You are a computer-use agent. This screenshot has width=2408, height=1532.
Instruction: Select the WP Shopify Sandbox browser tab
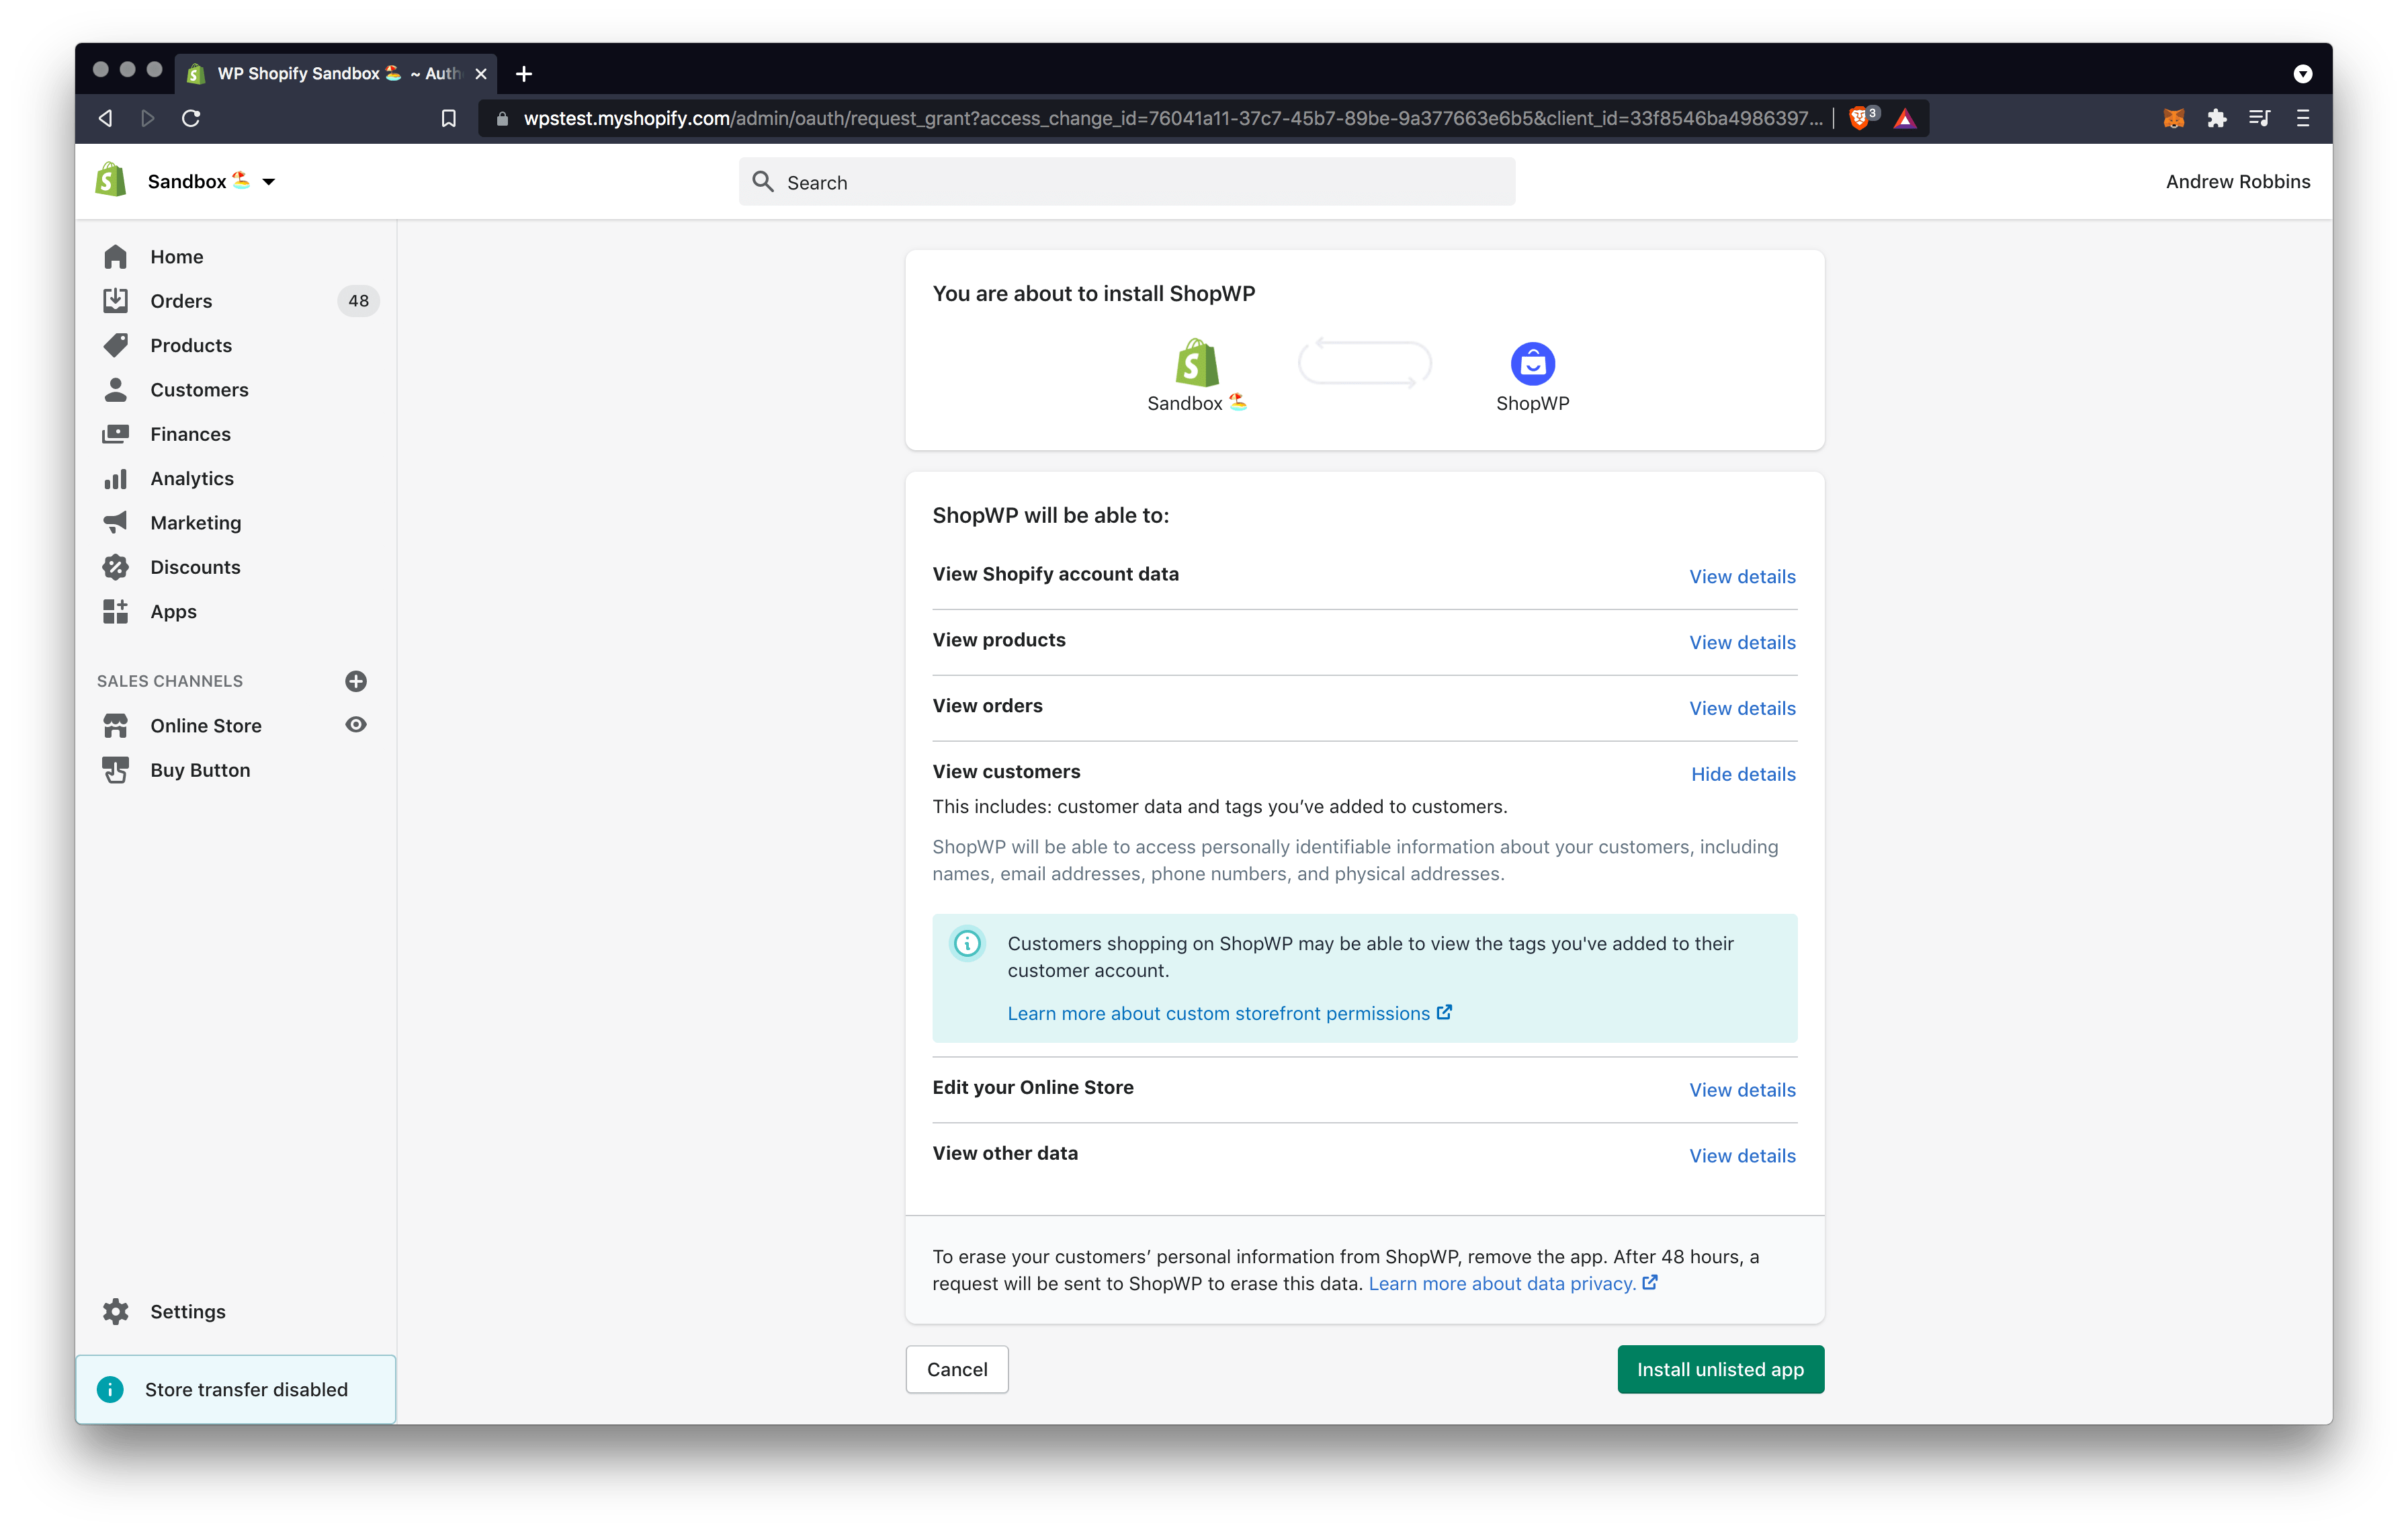click(x=335, y=73)
